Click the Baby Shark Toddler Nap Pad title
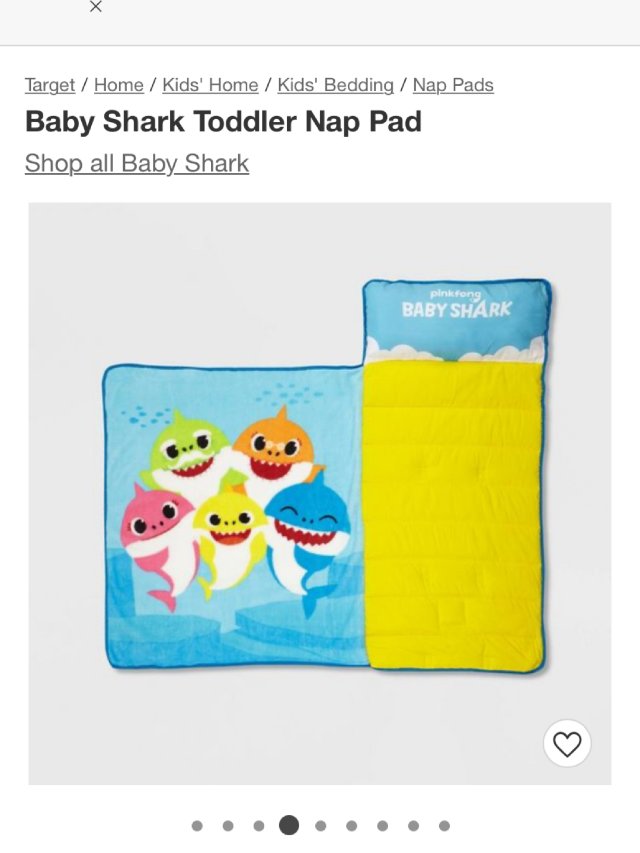Viewport: 640px width, 853px height. (x=223, y=121)
